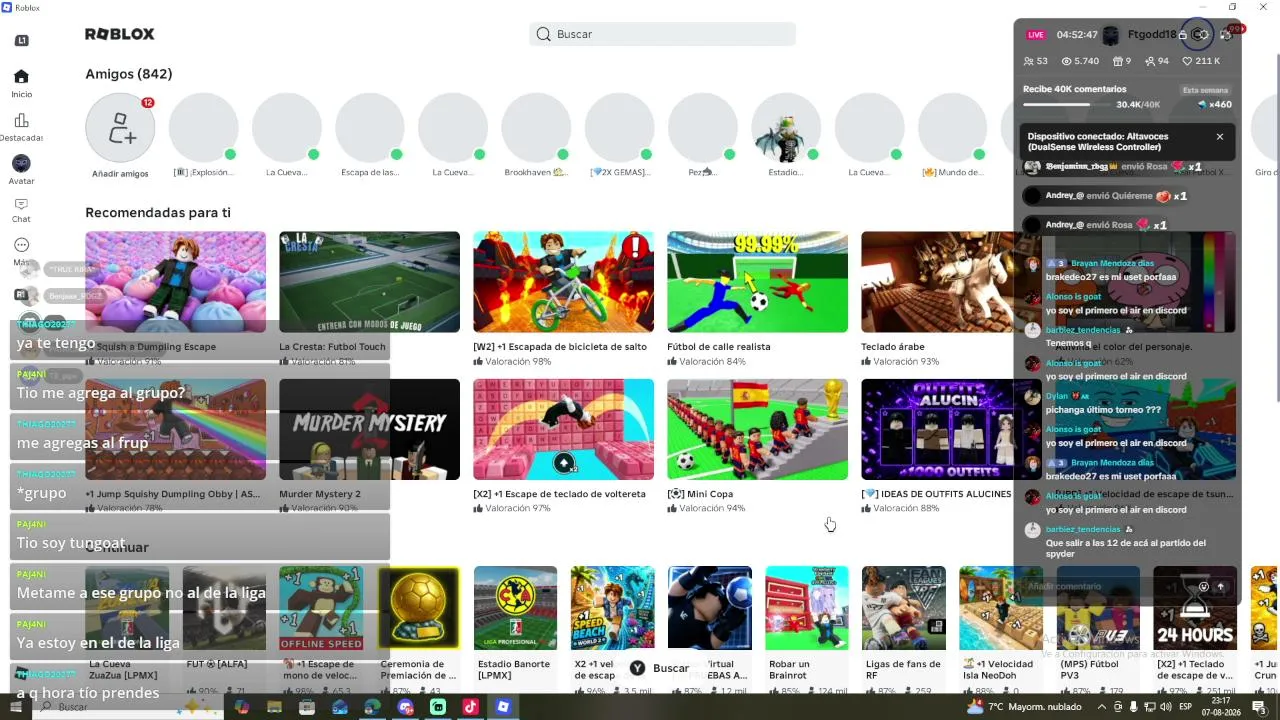Open File Explorer from the taskbar
This screenshot has width=1280, height=720.
point(274,707)
